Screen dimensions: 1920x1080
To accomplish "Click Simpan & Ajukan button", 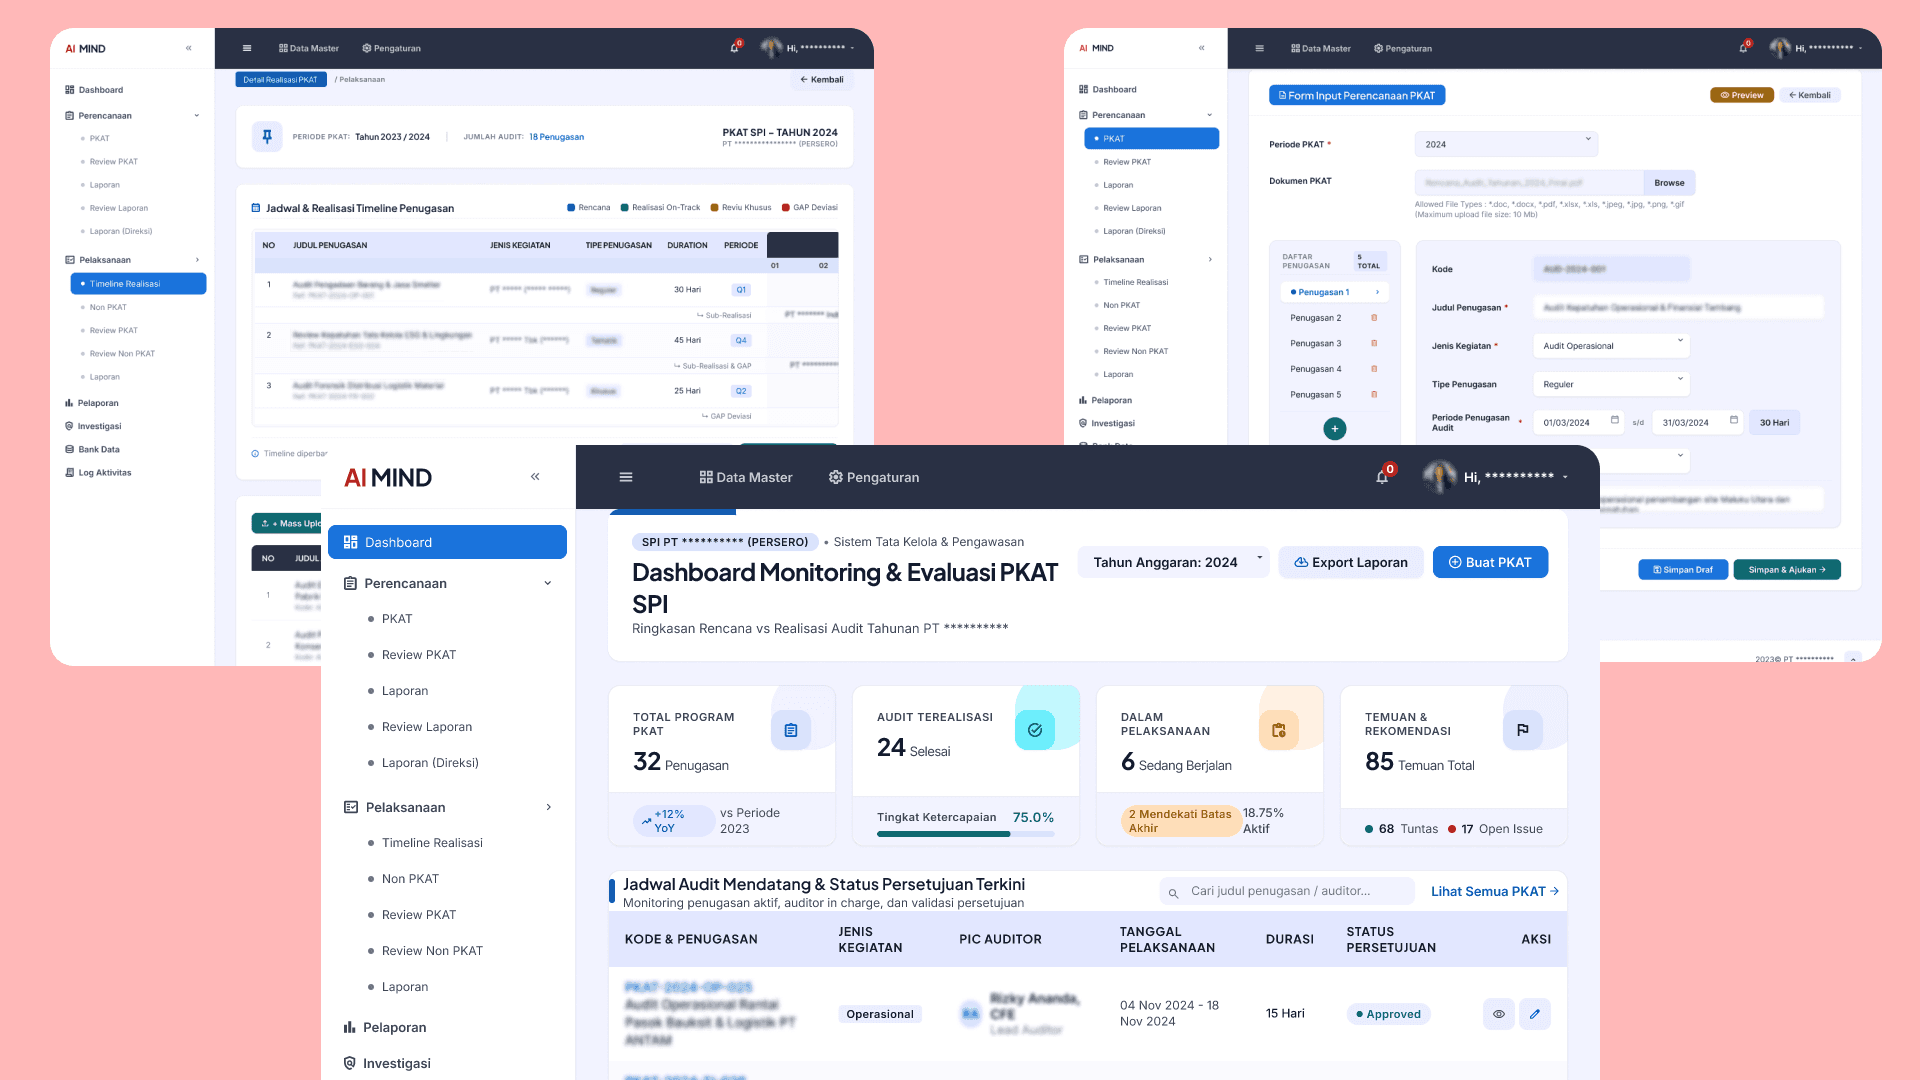I will (x=1787, y=570).
